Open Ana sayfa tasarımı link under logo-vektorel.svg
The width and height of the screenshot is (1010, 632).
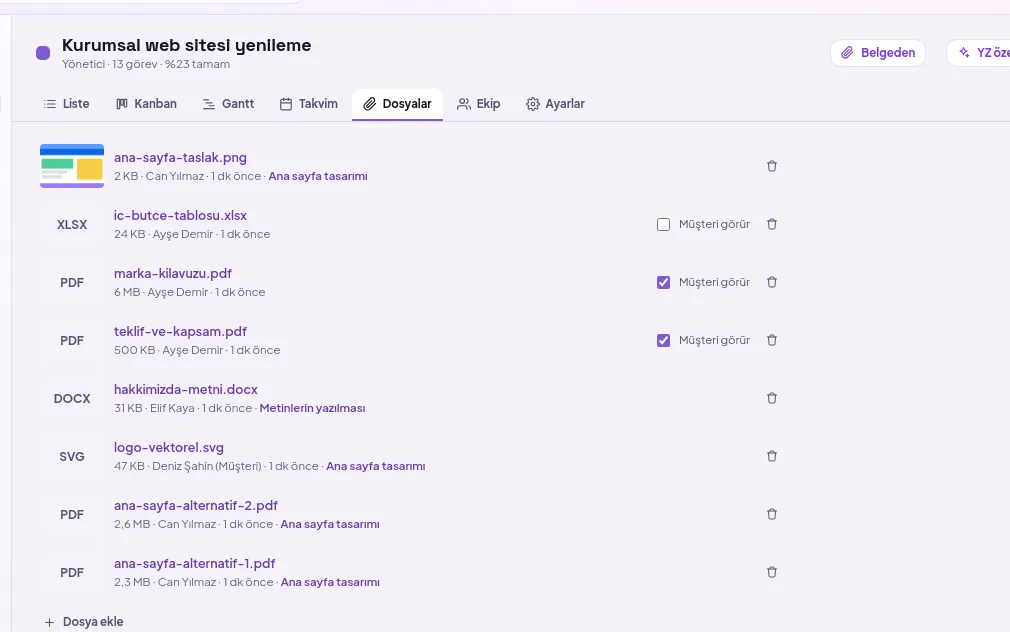click(376, 466)
